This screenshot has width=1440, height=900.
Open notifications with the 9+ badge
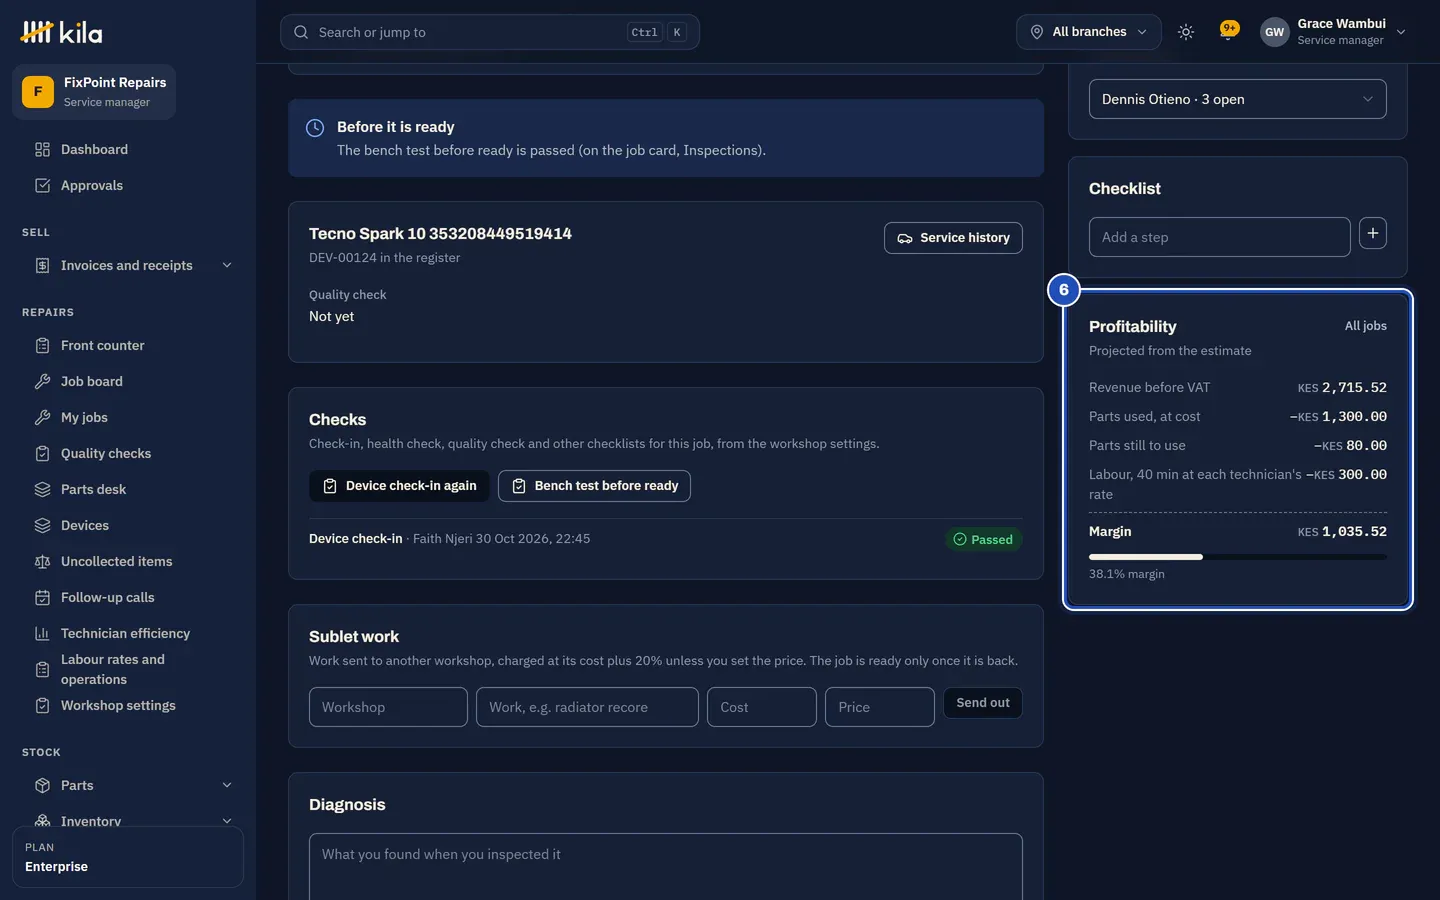[x=1229, y=30]
